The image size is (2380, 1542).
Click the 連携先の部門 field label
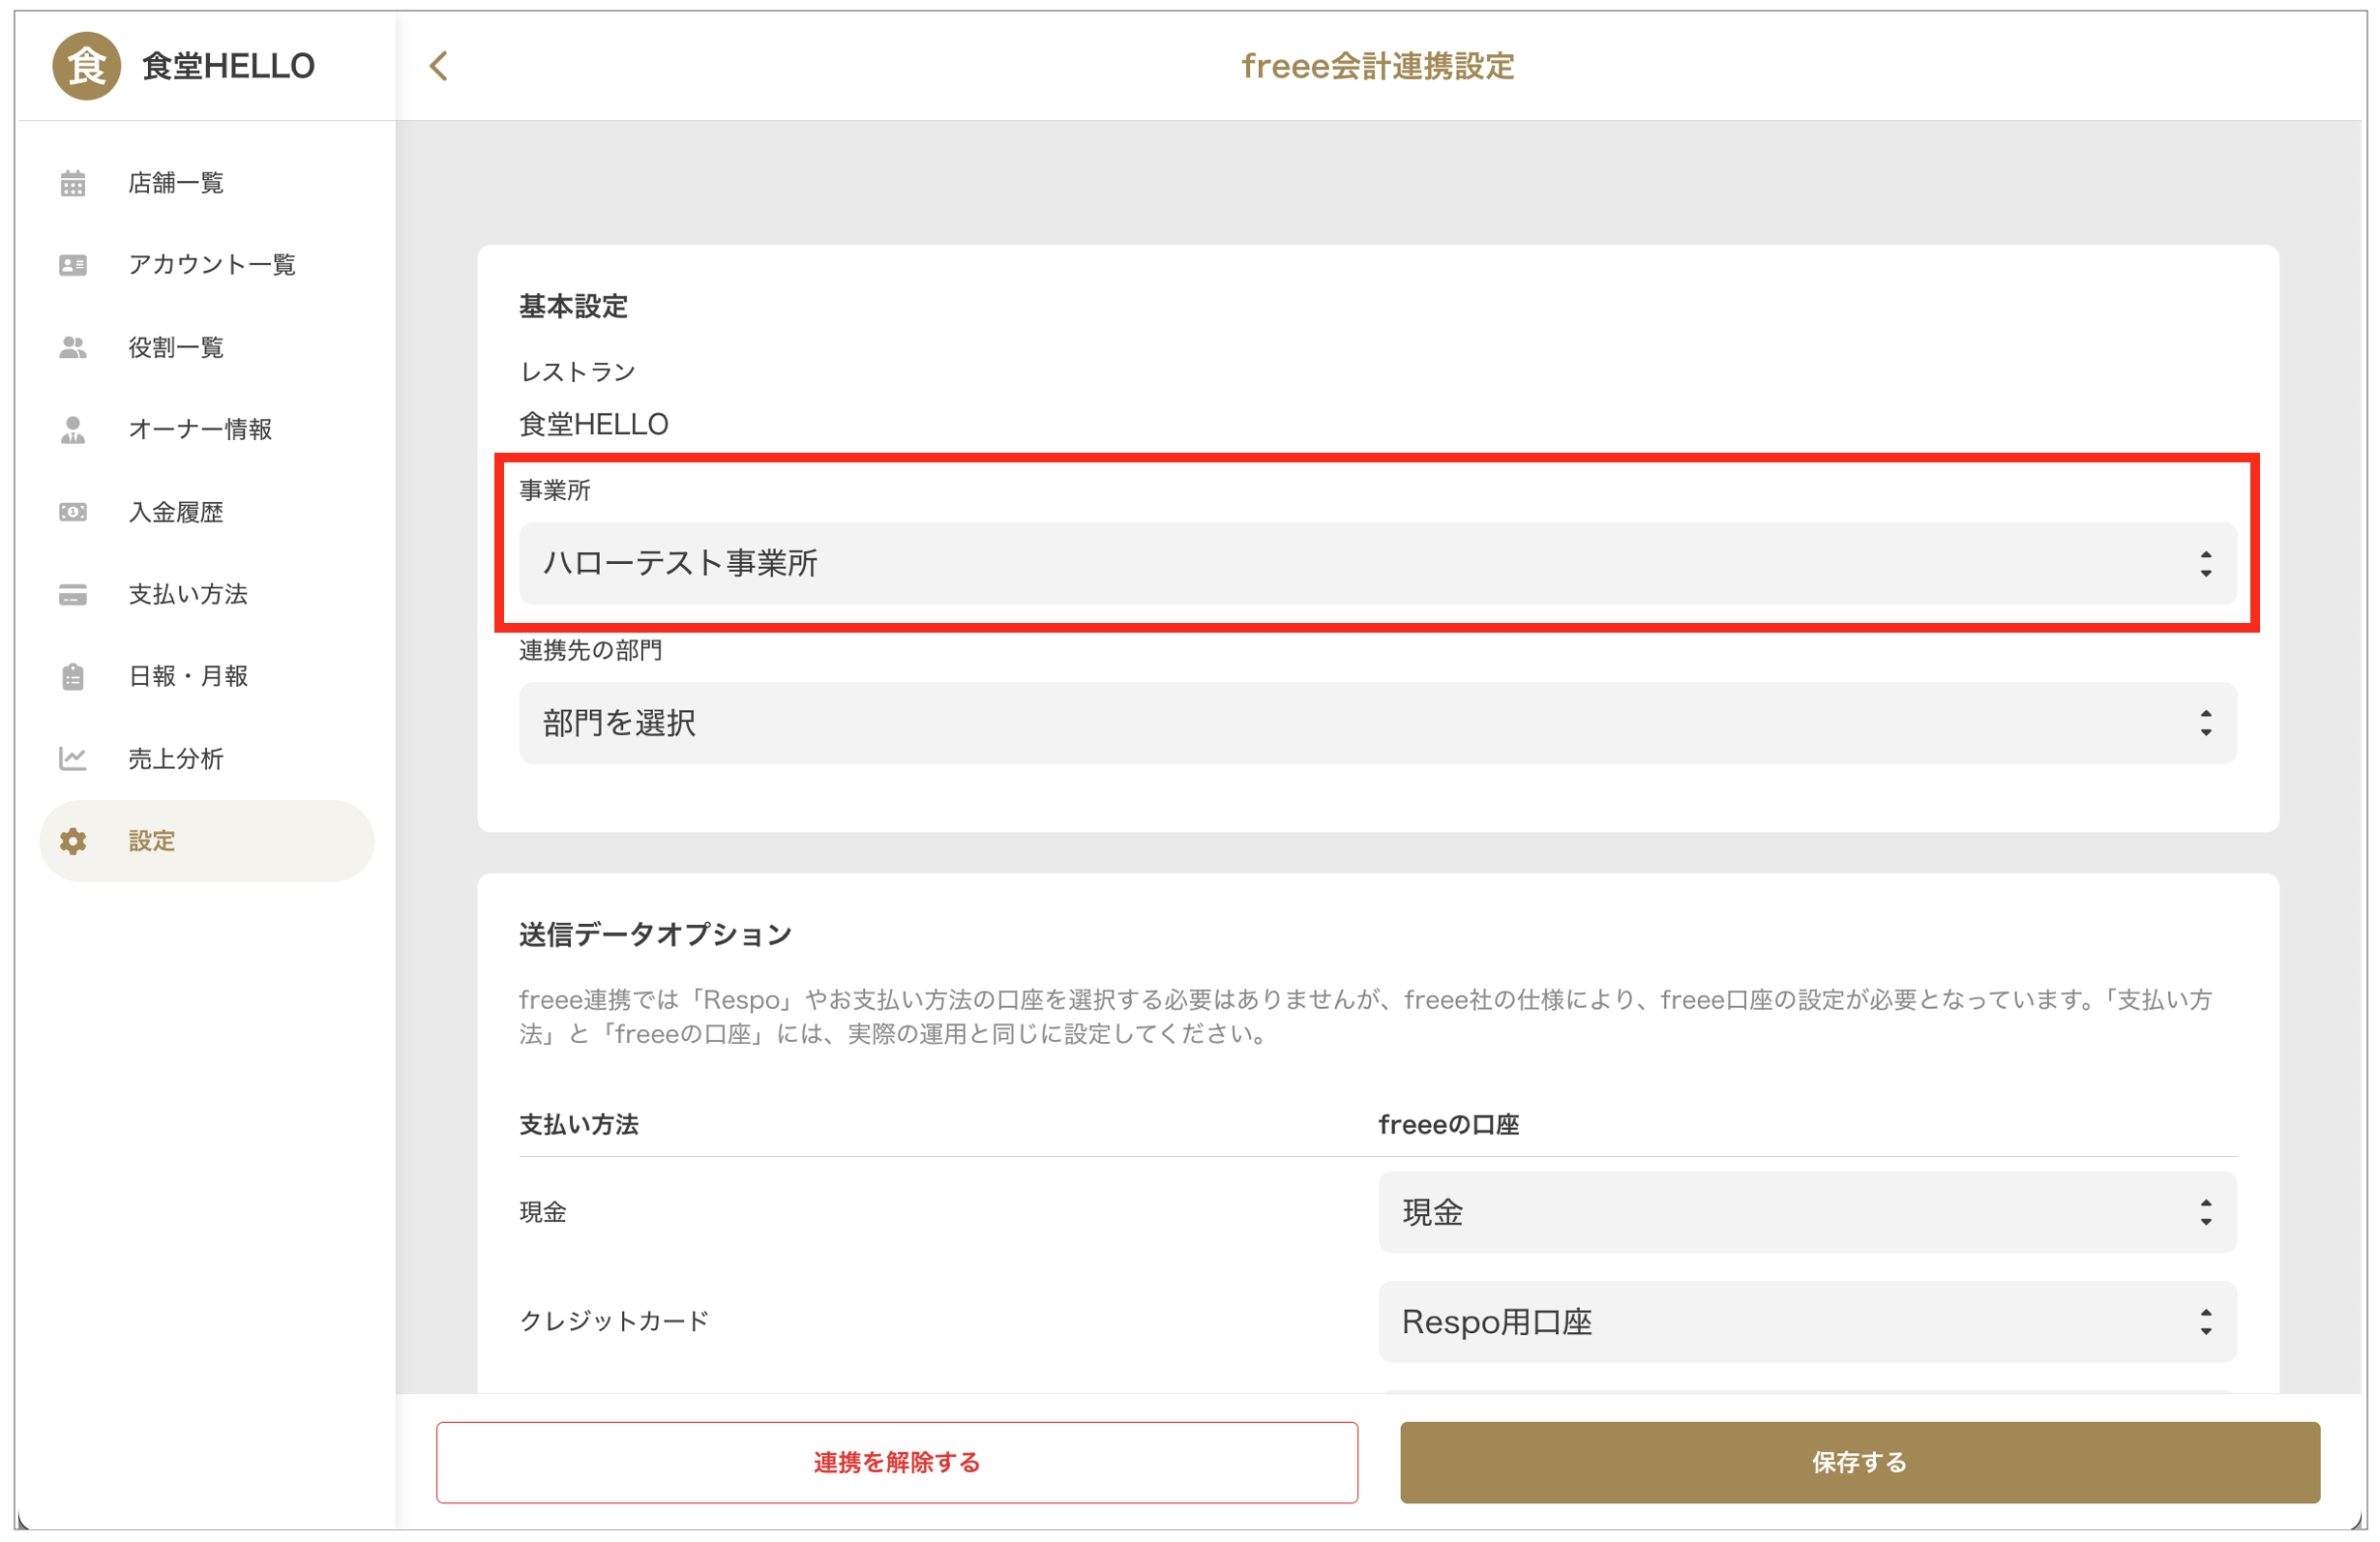(591, 650)
